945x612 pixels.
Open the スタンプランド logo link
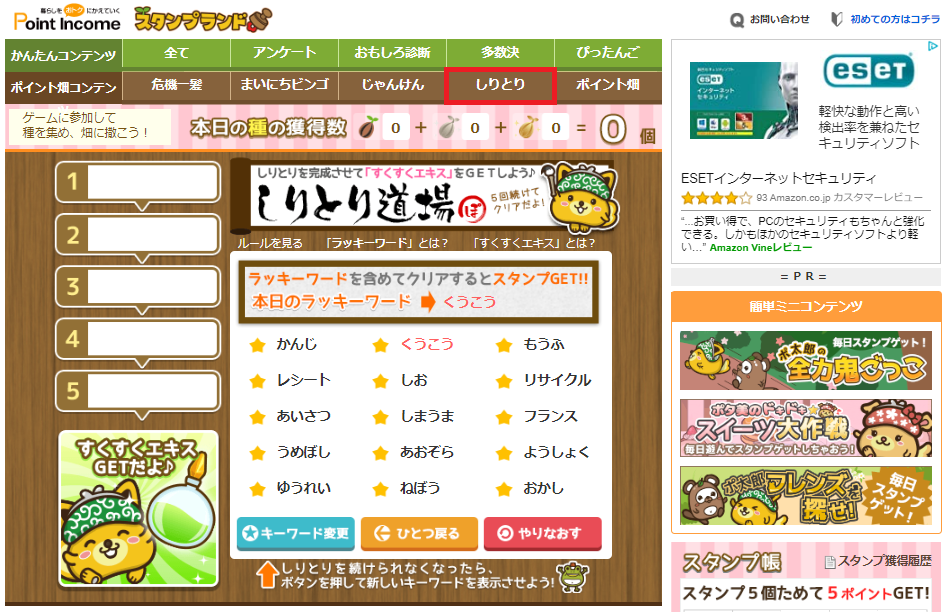pyautogui.click(x=202, y=19)
